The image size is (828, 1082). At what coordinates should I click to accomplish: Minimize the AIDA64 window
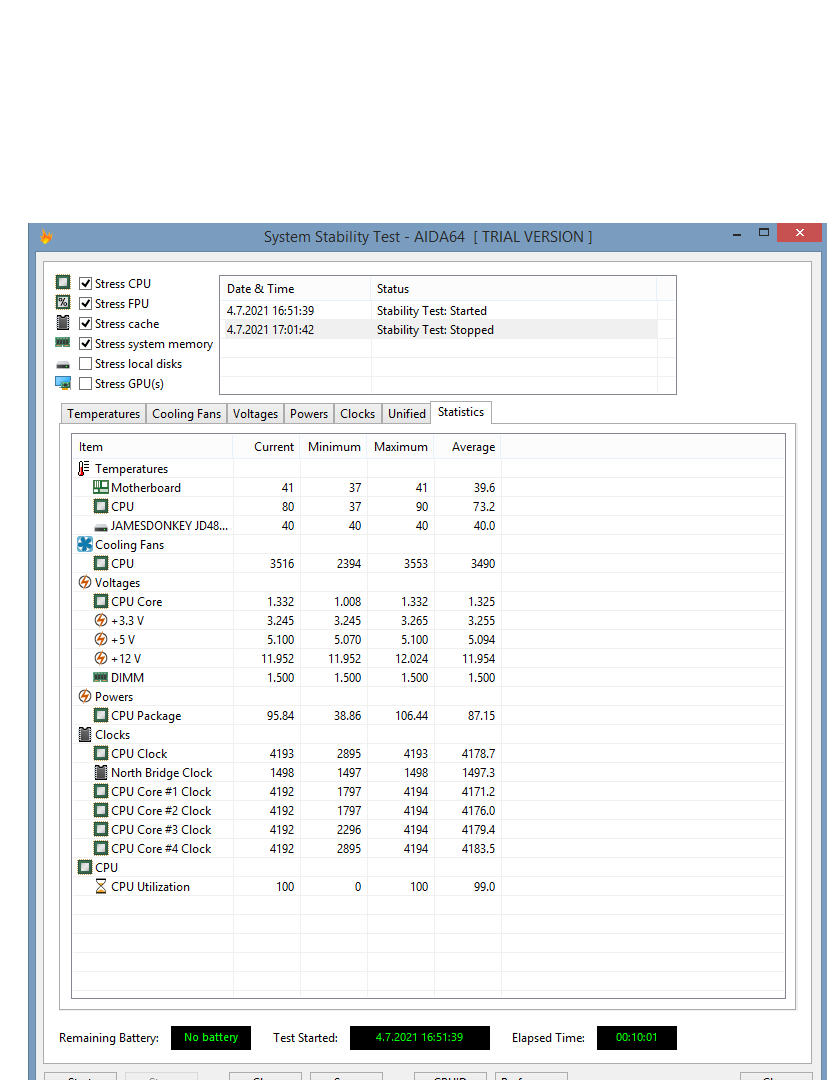(736, 233)
